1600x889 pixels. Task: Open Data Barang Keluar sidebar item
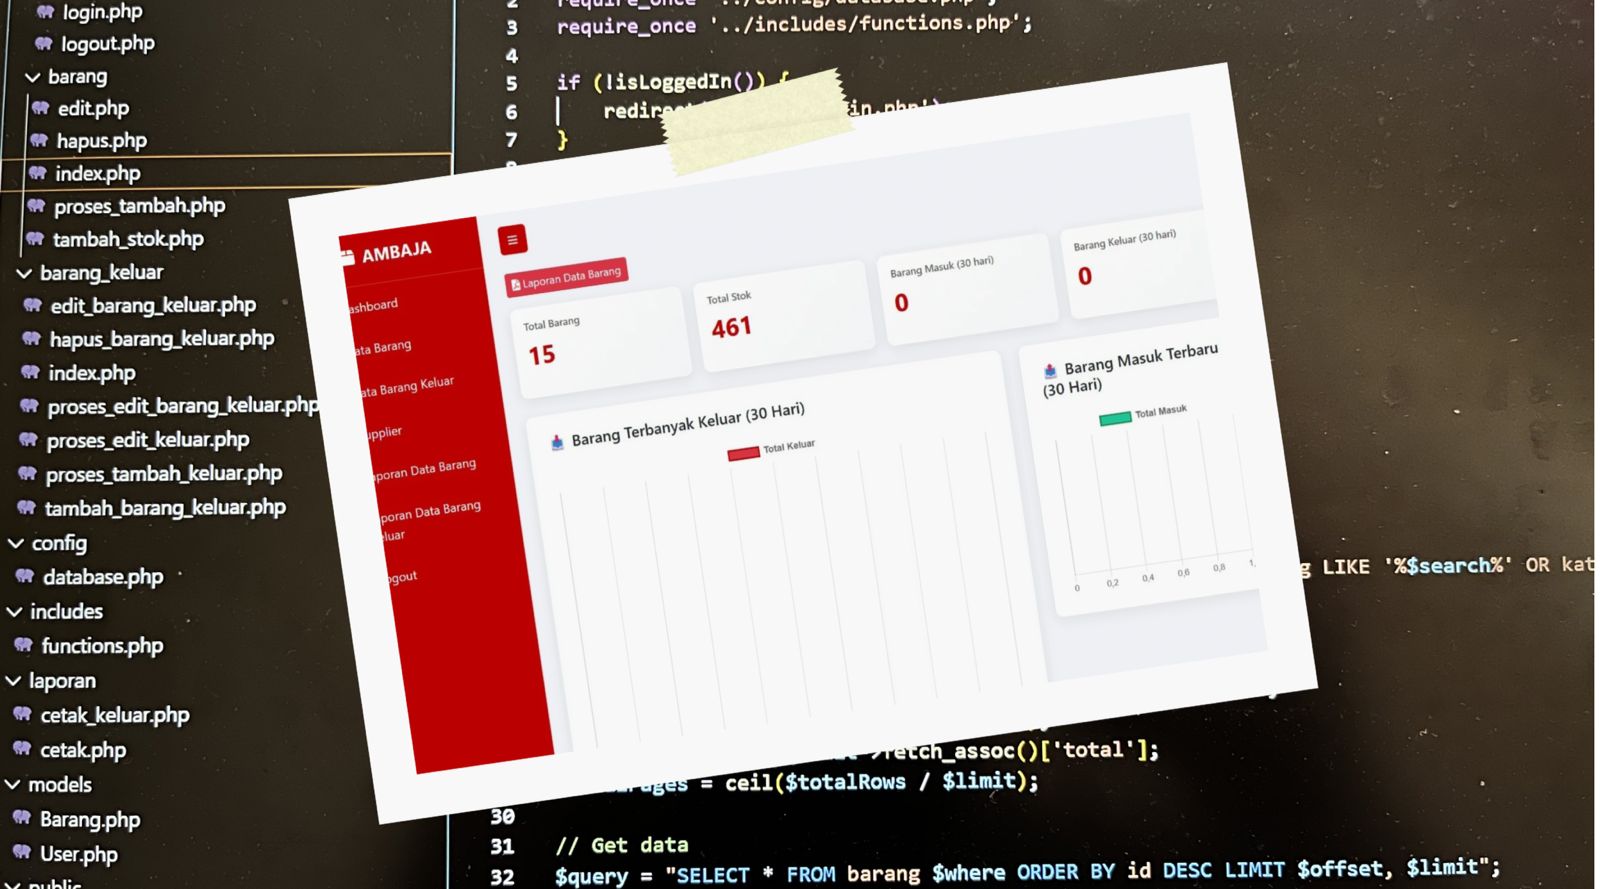click(x=407, y=386)
